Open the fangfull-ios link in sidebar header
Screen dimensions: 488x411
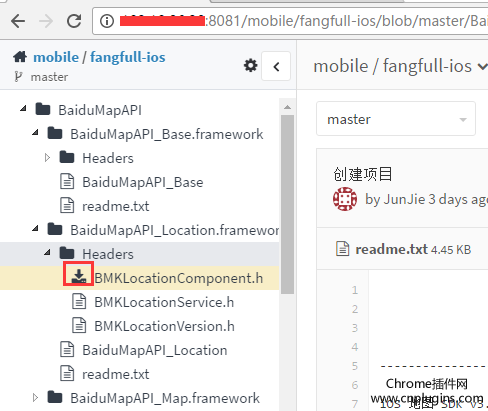[128, 57]
